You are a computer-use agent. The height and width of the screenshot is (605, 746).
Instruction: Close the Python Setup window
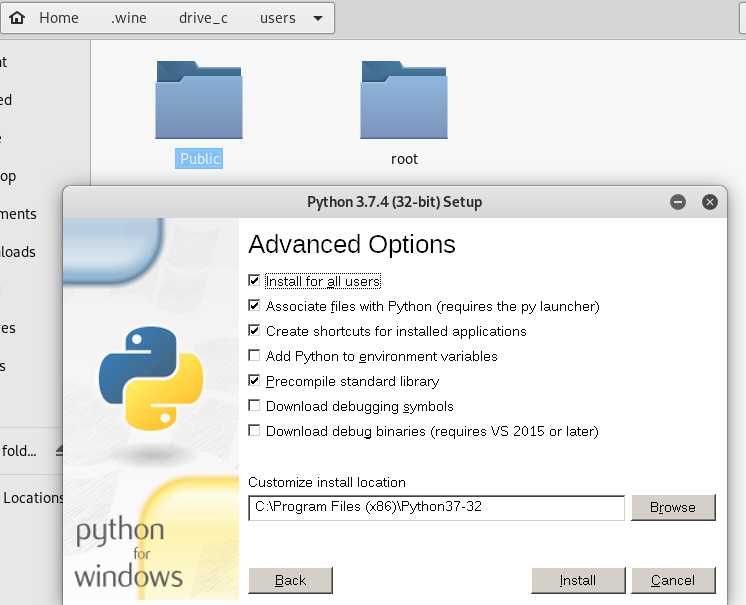[710, 202]
